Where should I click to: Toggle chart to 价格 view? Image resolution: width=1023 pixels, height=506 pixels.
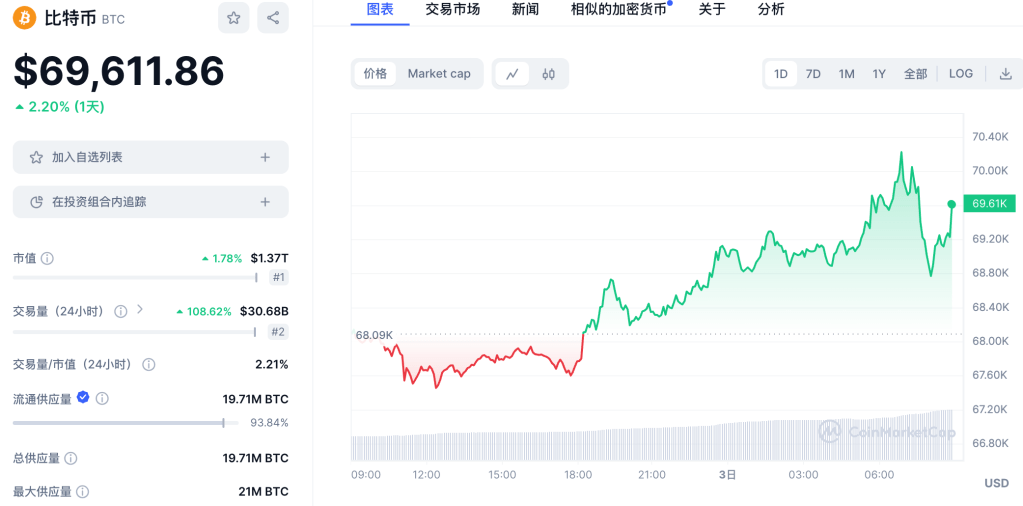375,74
